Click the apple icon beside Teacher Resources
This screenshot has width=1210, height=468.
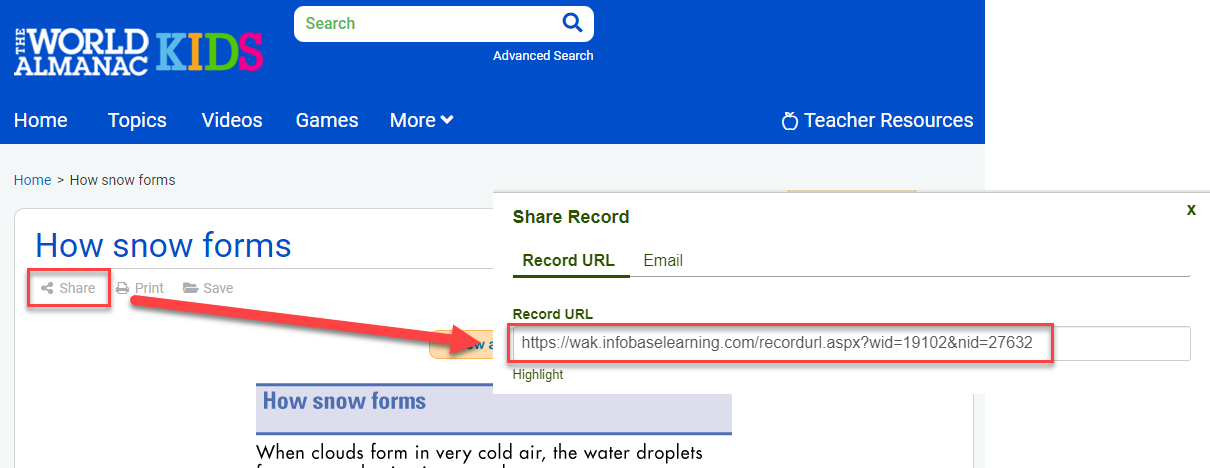[790, 121]
